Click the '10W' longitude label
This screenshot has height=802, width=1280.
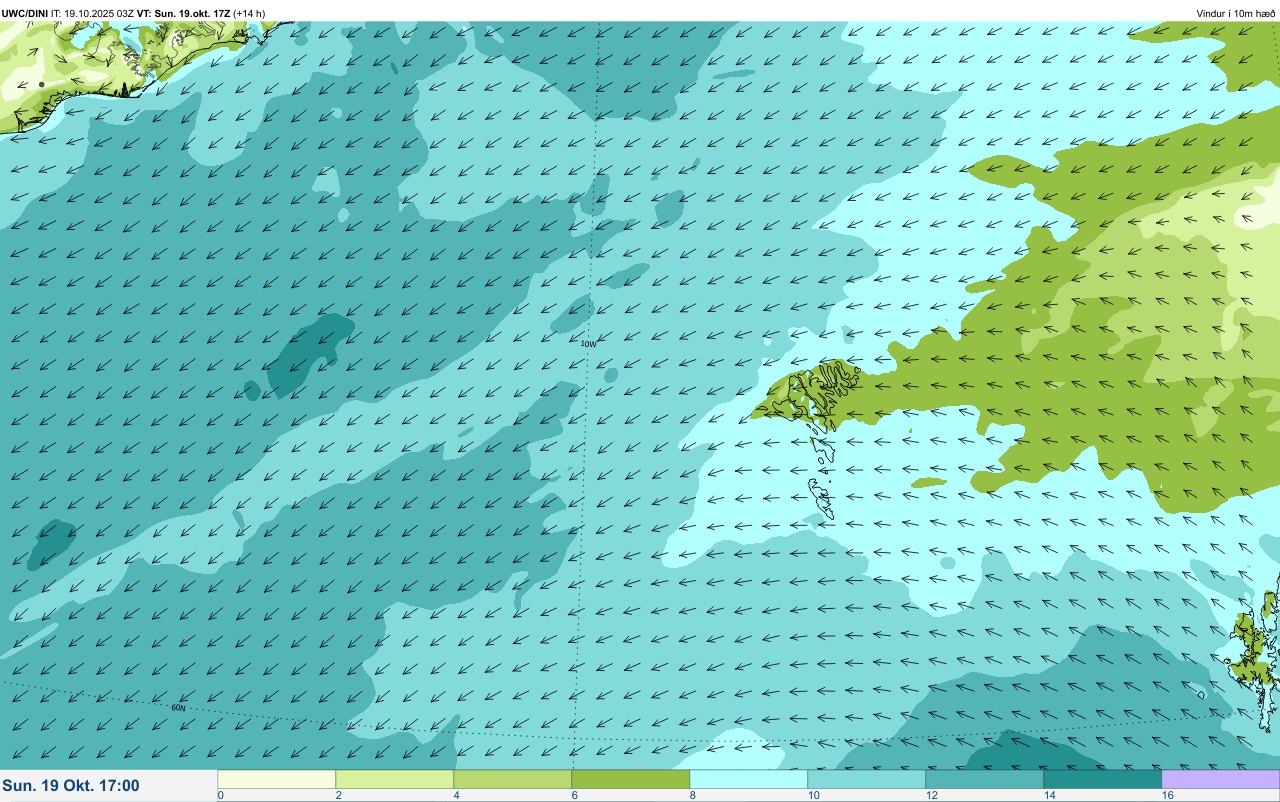(x=588, y=344)
